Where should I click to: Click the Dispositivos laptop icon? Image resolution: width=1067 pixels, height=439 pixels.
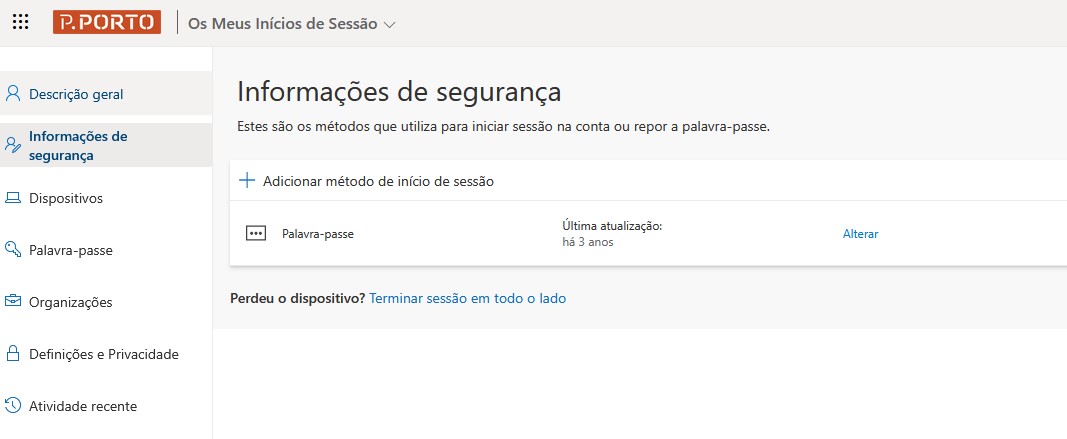tap(13, 198)
